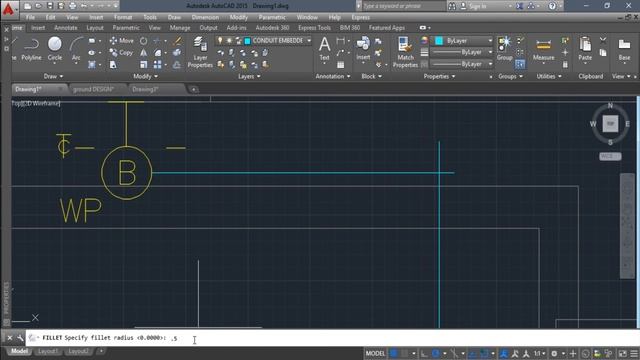Click Sign In link
640x360 pixels.
pyautogui.click(x=478, y=6)
